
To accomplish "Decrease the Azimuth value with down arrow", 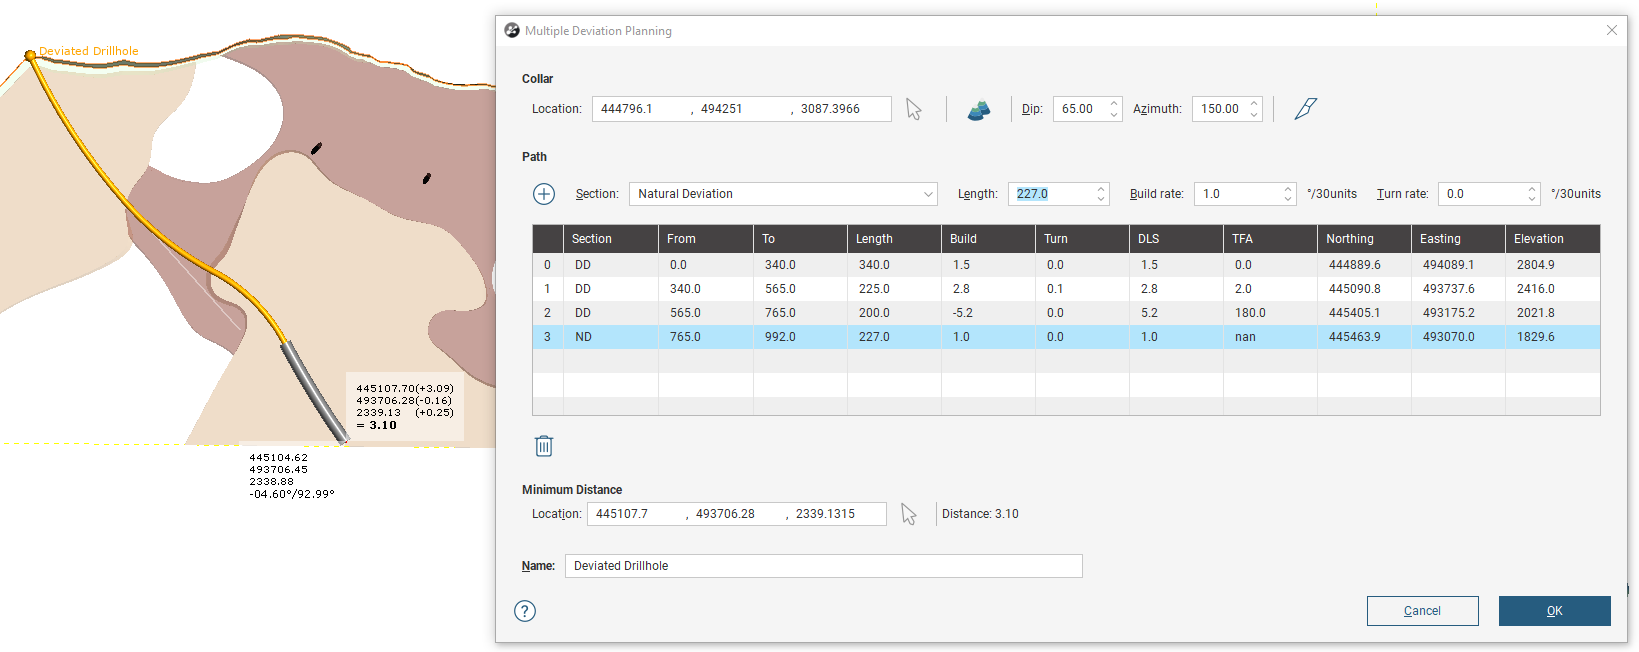I will click(x=1254, y=115).
